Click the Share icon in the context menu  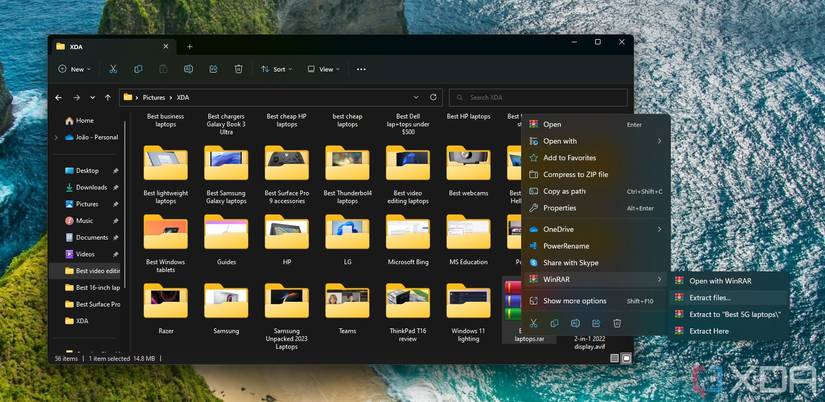597,323
